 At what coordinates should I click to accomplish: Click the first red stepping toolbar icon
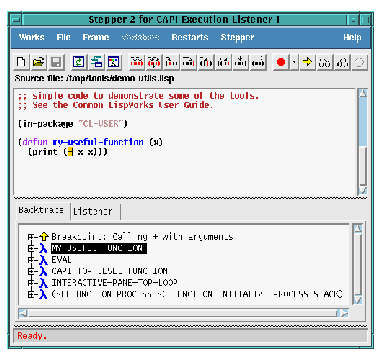(x=137, y=62)
